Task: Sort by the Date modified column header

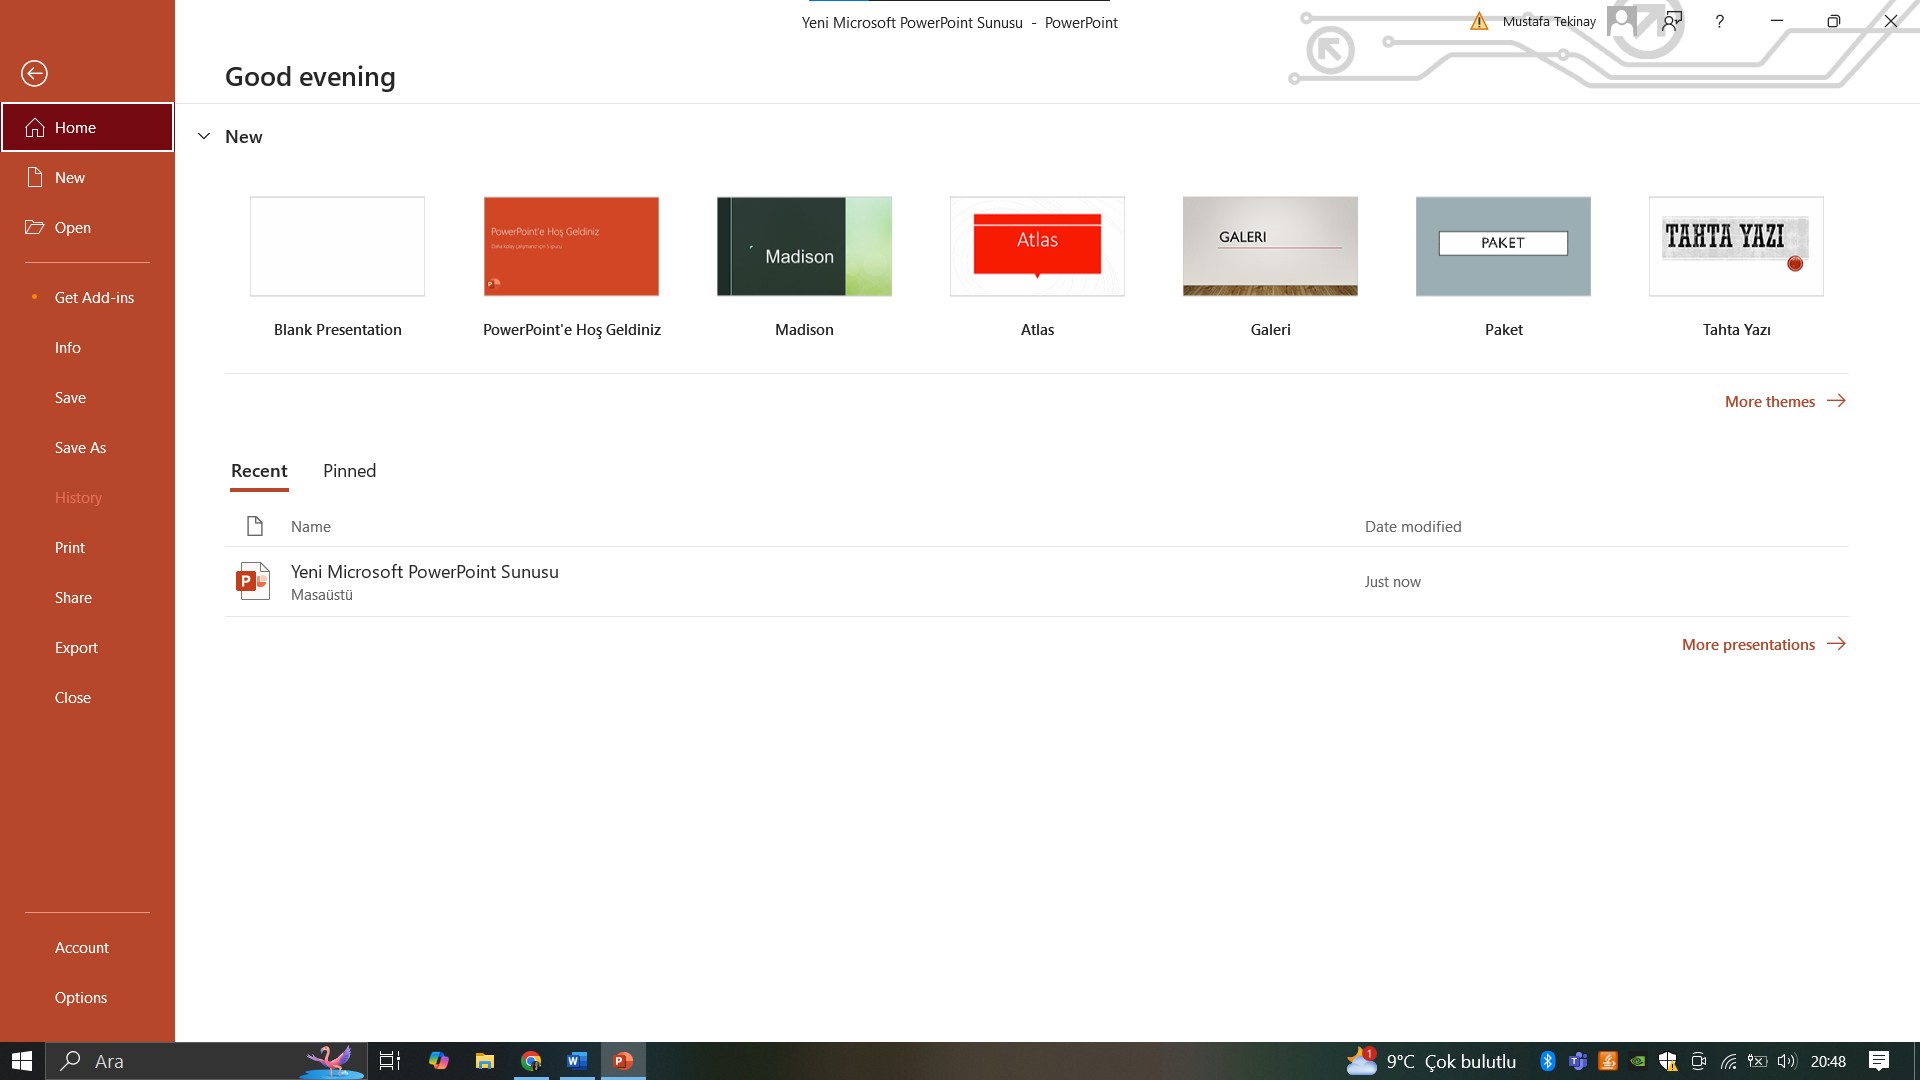Action: 1413,526
